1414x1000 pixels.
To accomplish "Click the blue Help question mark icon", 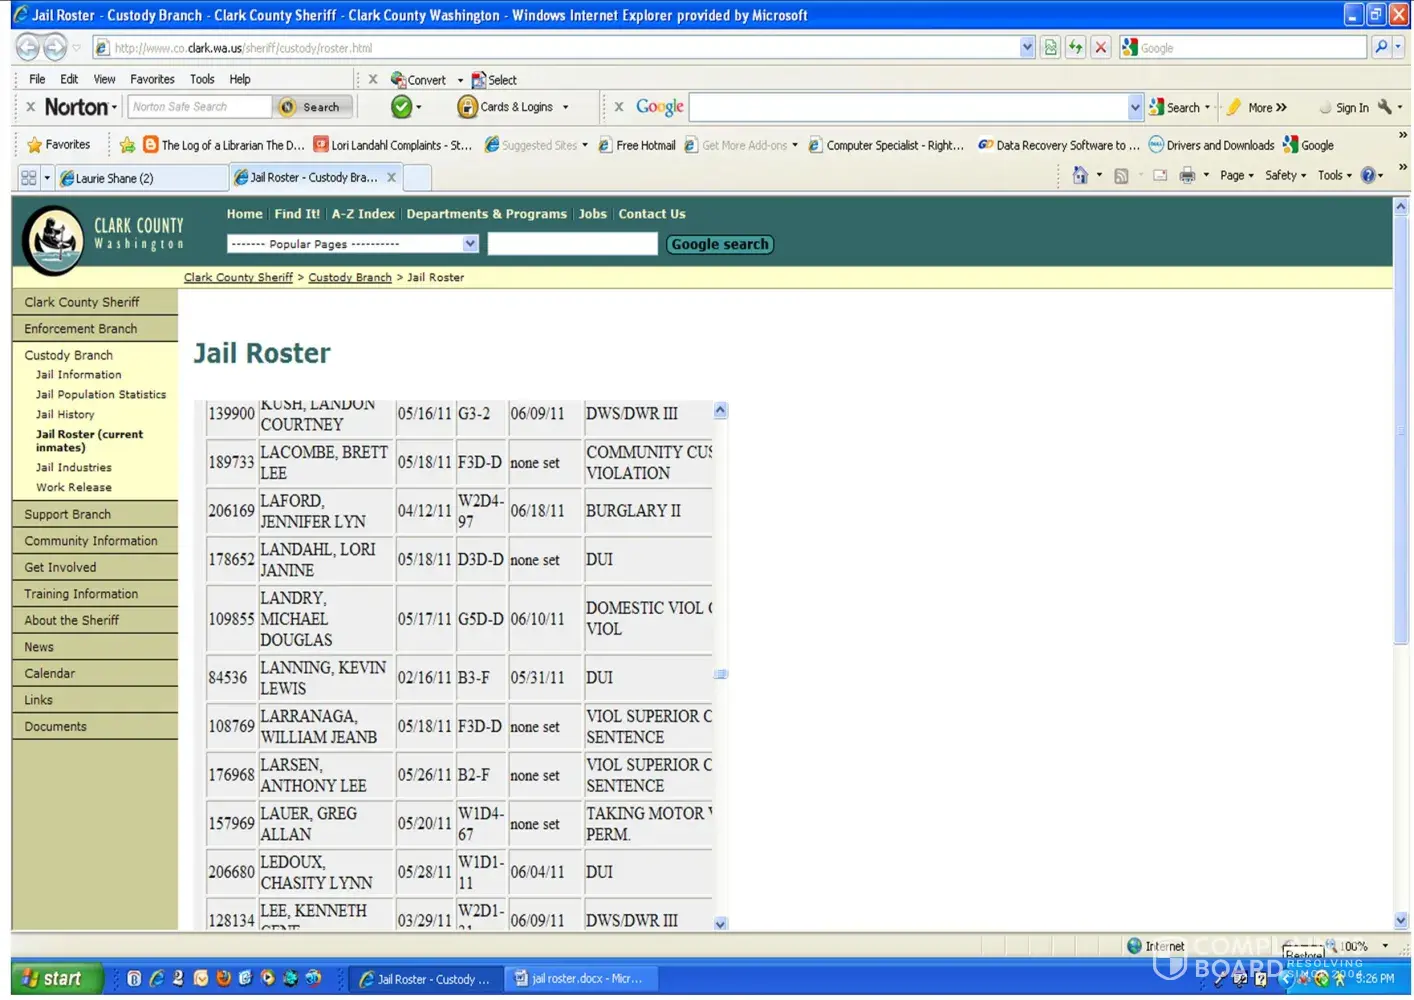I will 1368,176.
